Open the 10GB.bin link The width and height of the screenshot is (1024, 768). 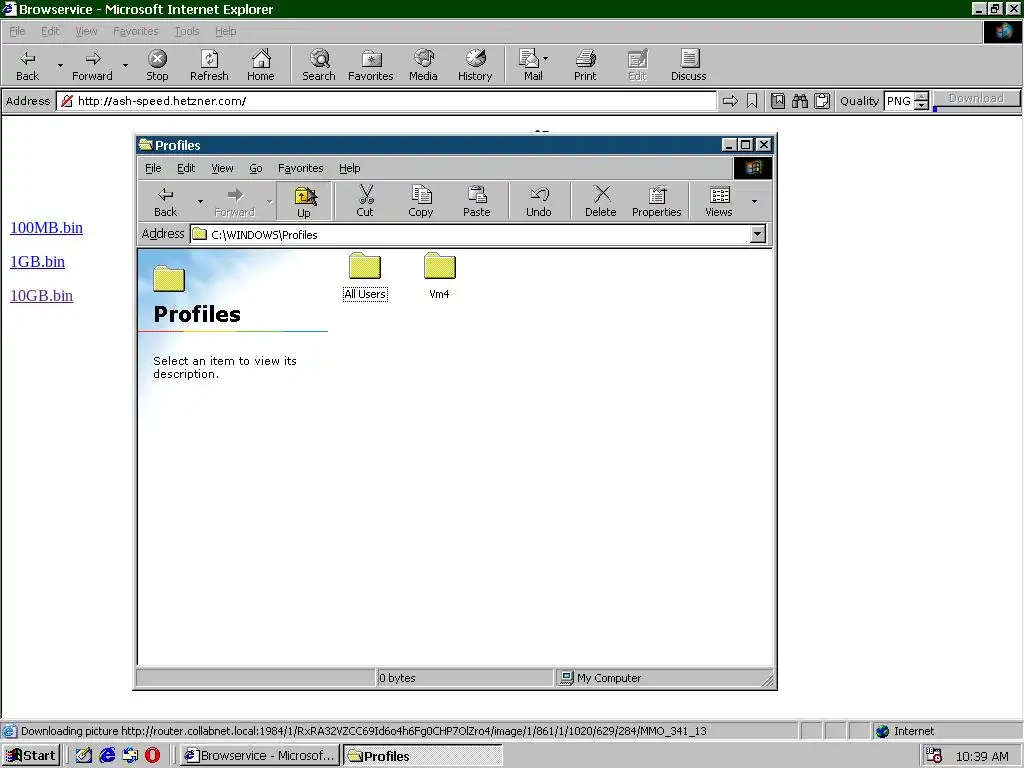pos(41,295)
